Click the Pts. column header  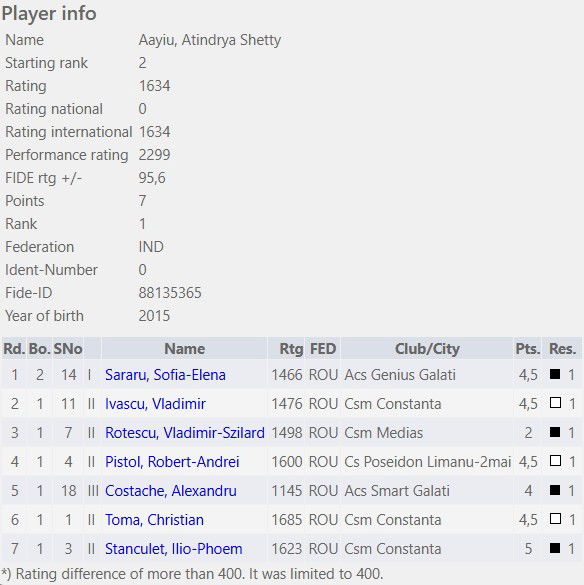[528, 349]
